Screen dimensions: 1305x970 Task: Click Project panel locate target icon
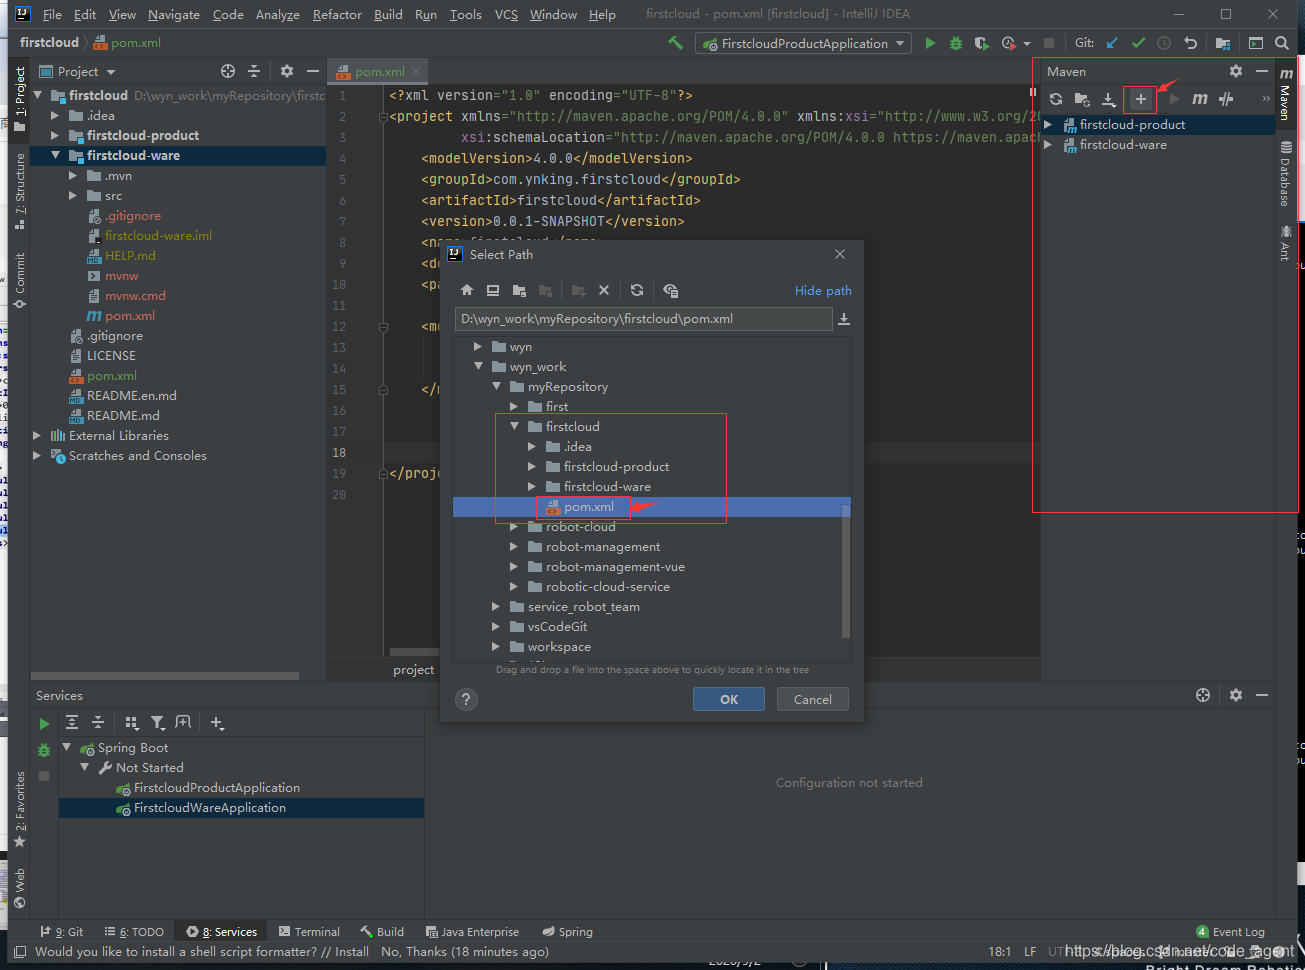click(x=228, y=71)
